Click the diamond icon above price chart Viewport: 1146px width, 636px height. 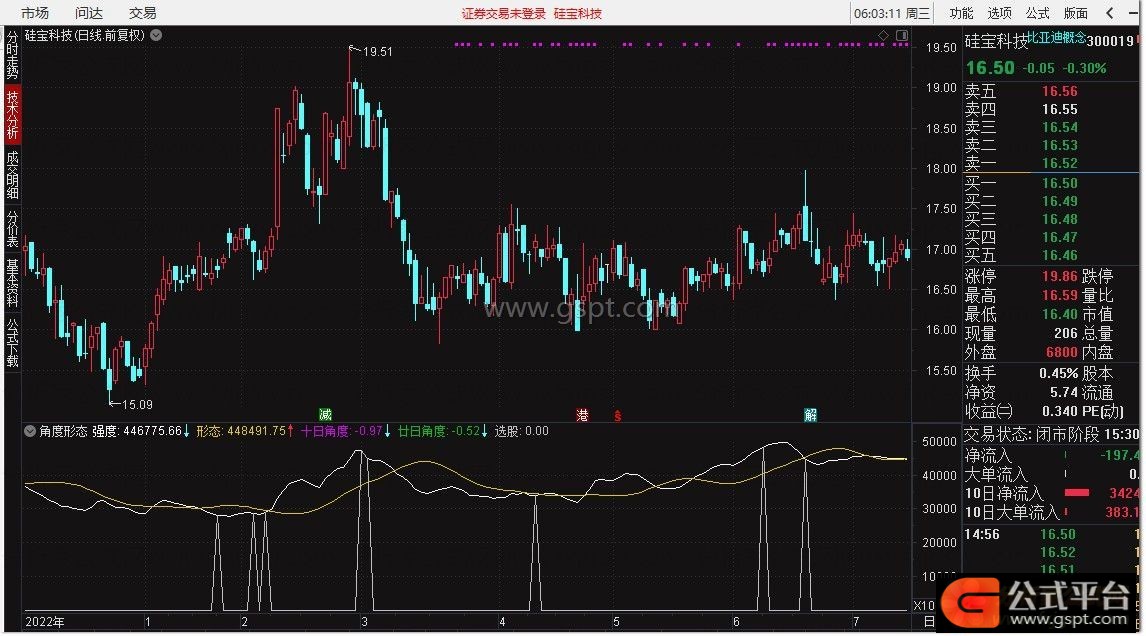click(884, 35)
